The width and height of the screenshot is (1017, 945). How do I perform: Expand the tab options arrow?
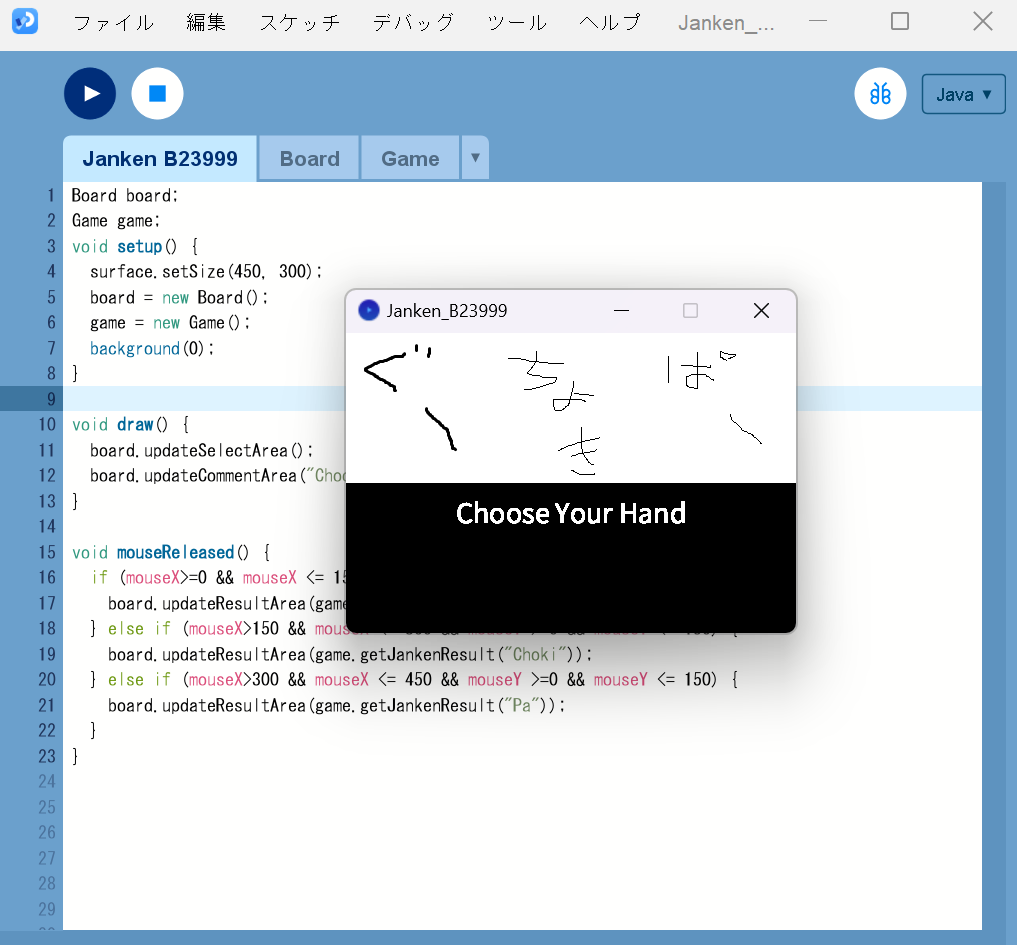pos(475,158)
